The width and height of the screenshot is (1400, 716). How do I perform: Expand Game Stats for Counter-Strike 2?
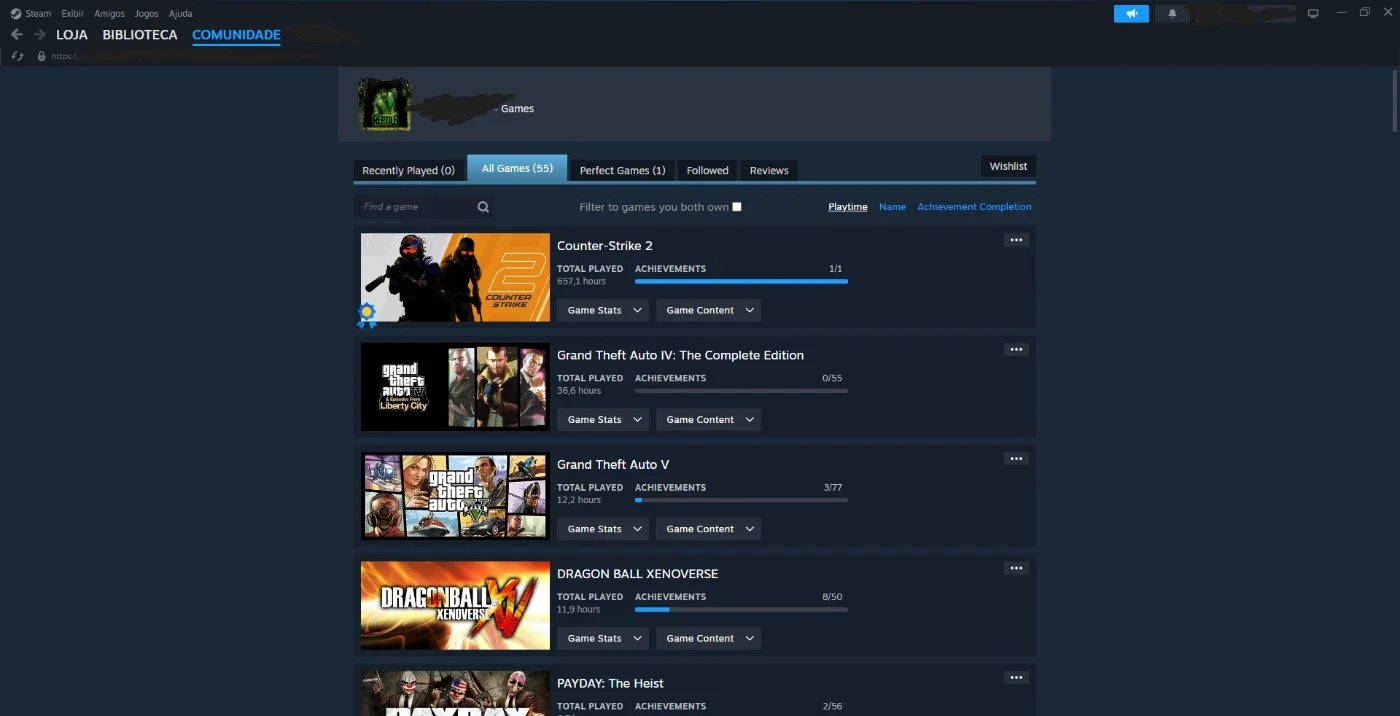603,310
